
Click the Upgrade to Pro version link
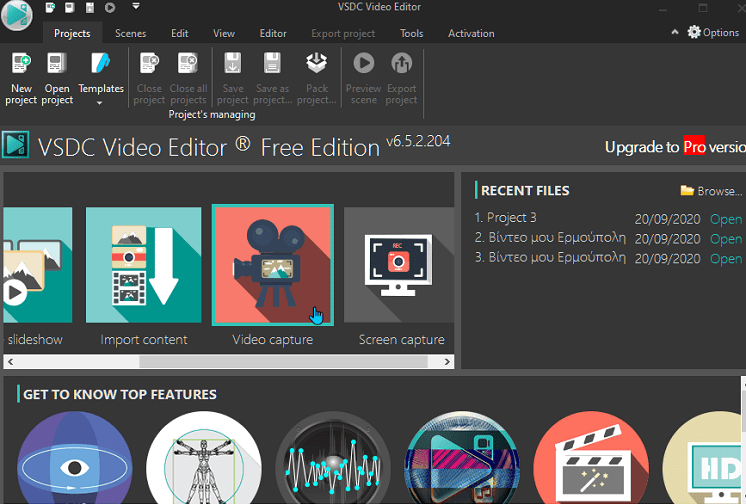click(x=675, y=147)
